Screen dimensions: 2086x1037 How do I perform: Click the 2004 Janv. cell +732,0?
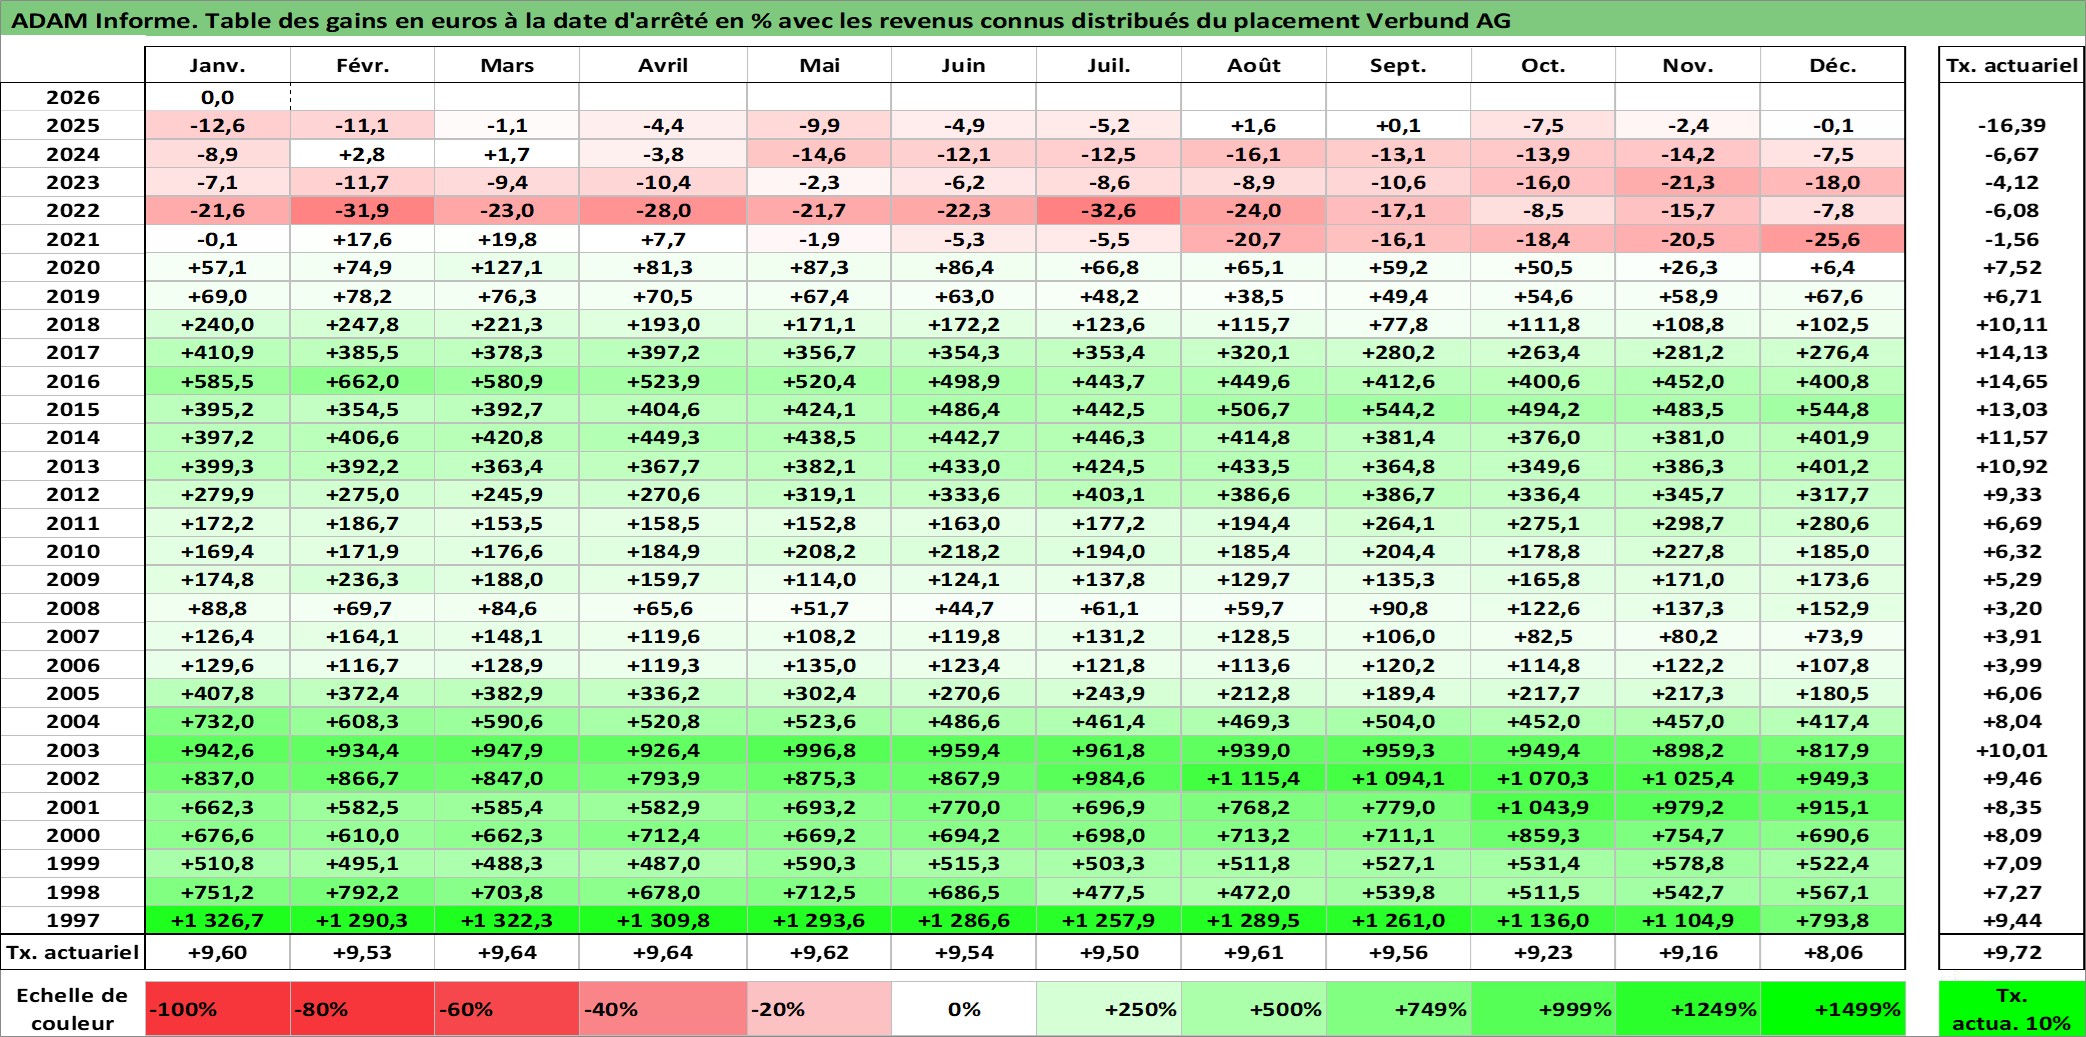pyautogui.click(x=218, y=721)
